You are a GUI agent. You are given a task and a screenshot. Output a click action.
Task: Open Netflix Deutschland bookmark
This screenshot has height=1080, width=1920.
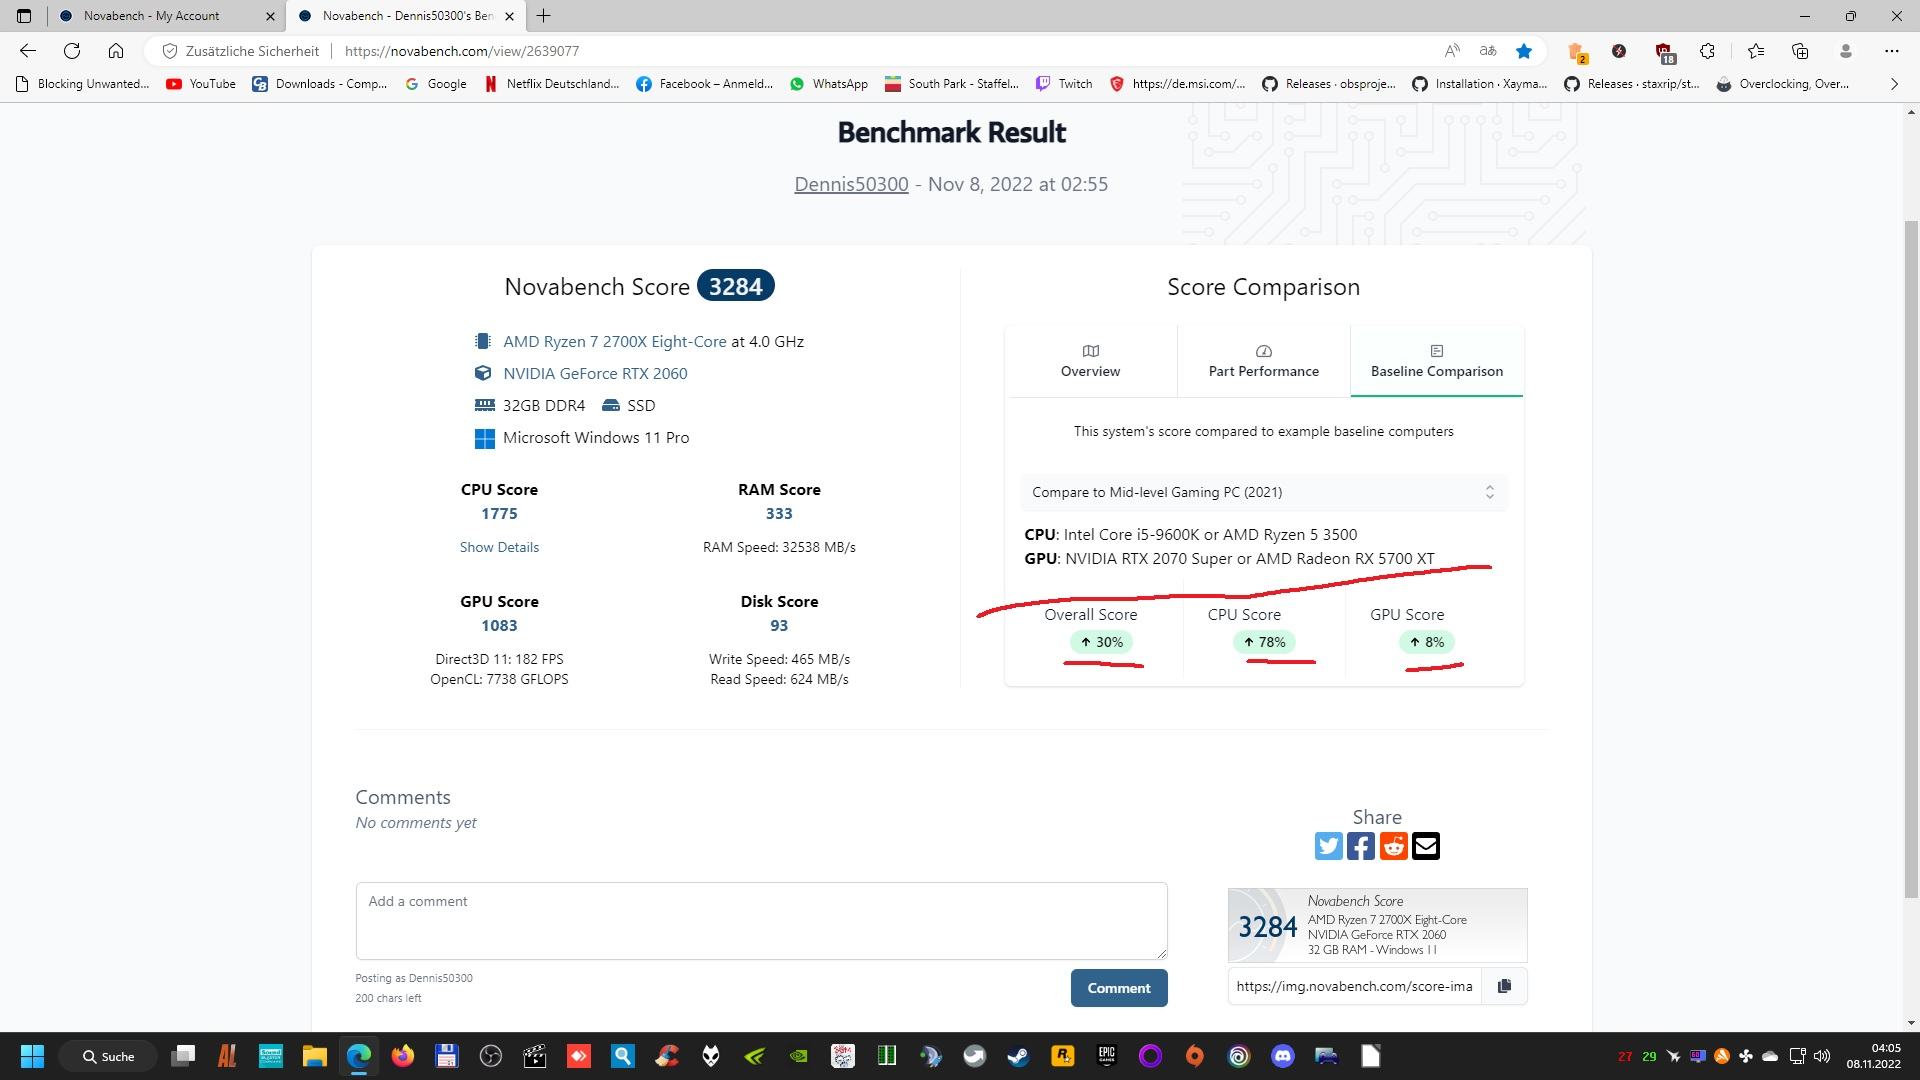click(x=551, y=84)
